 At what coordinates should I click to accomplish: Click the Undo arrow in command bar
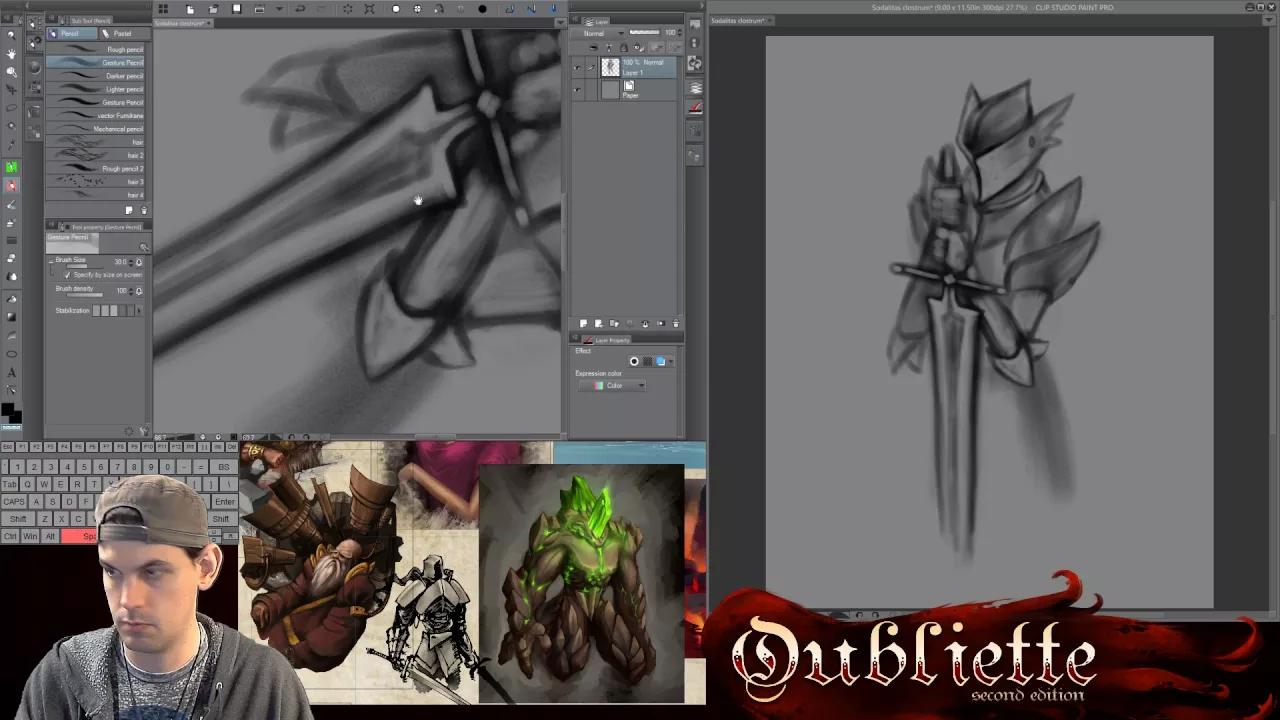tap(300, 9)
